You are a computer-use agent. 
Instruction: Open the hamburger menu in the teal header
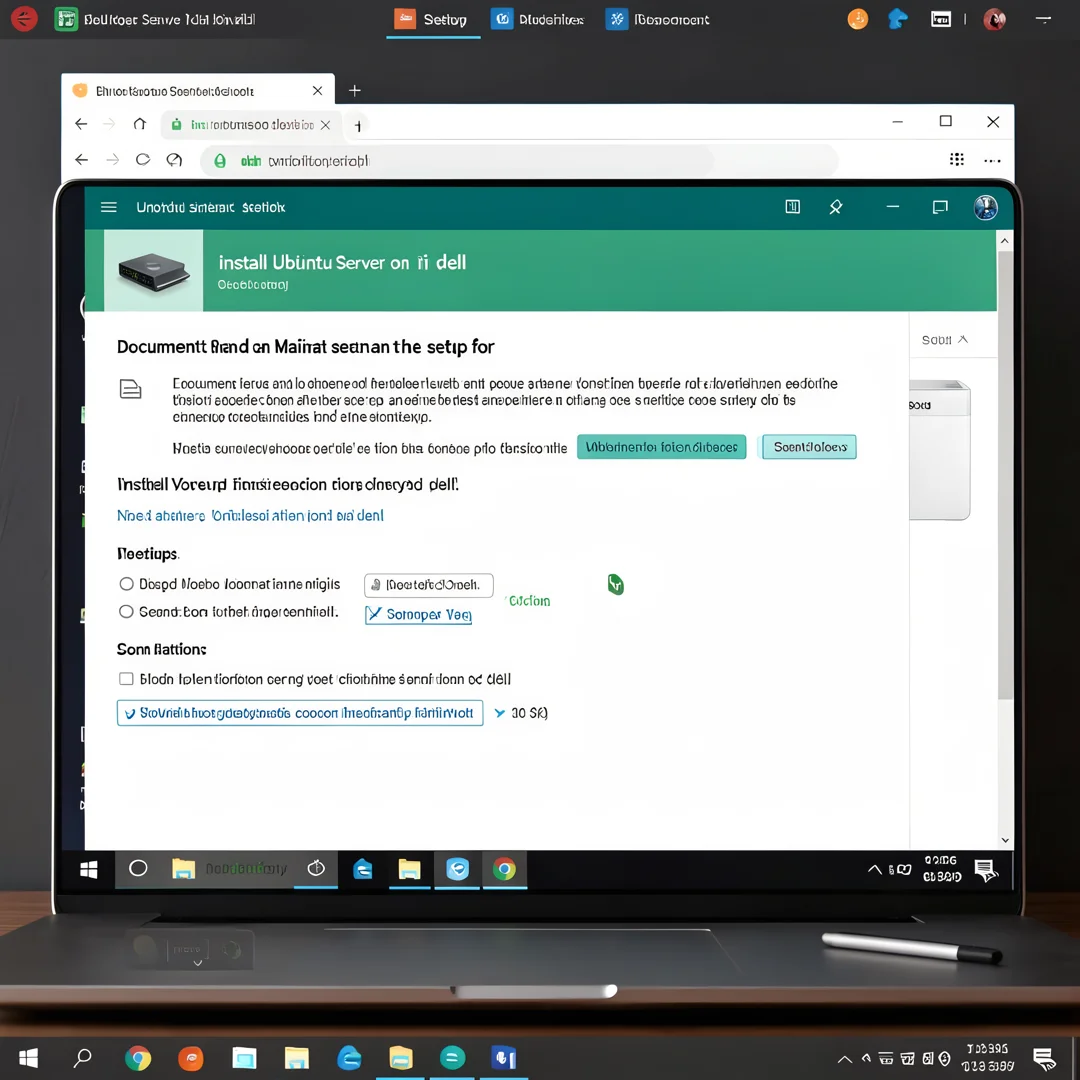(x=109, y=207)
